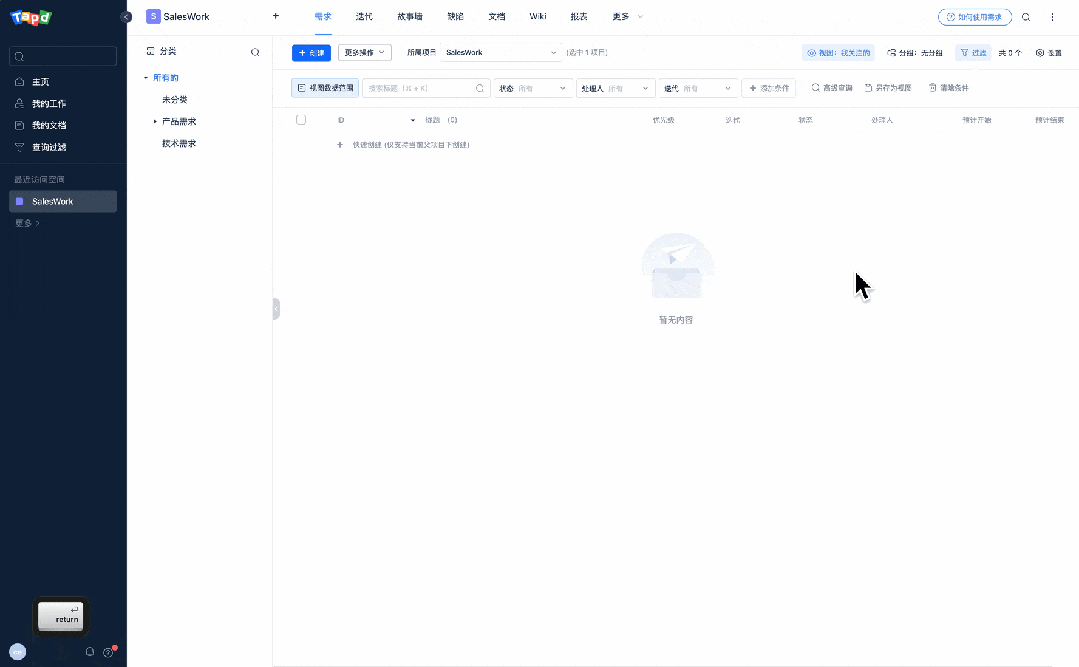Toggle the 过滤 filter panel
This screenshot has width=1079, height=667.
click(x=973, y=53)
